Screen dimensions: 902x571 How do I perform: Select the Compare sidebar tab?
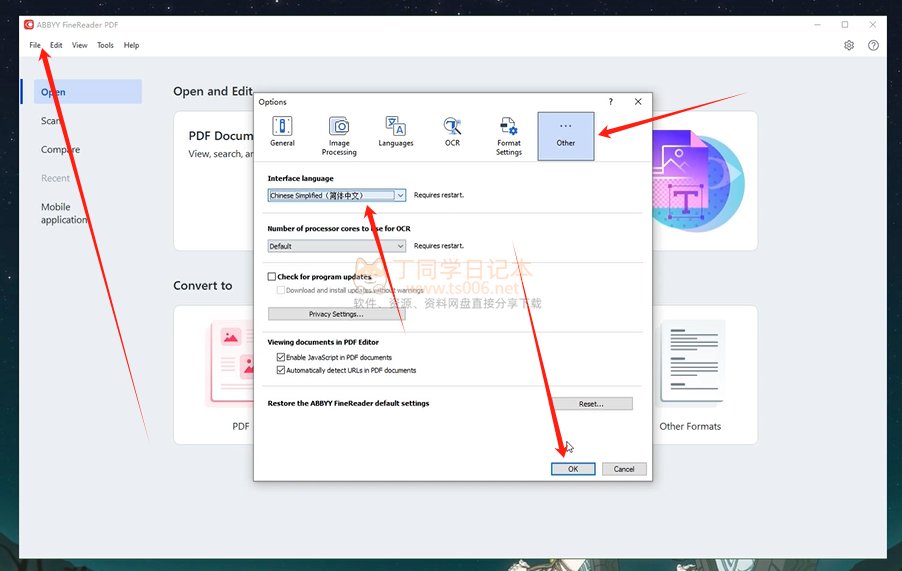[60, 150]
